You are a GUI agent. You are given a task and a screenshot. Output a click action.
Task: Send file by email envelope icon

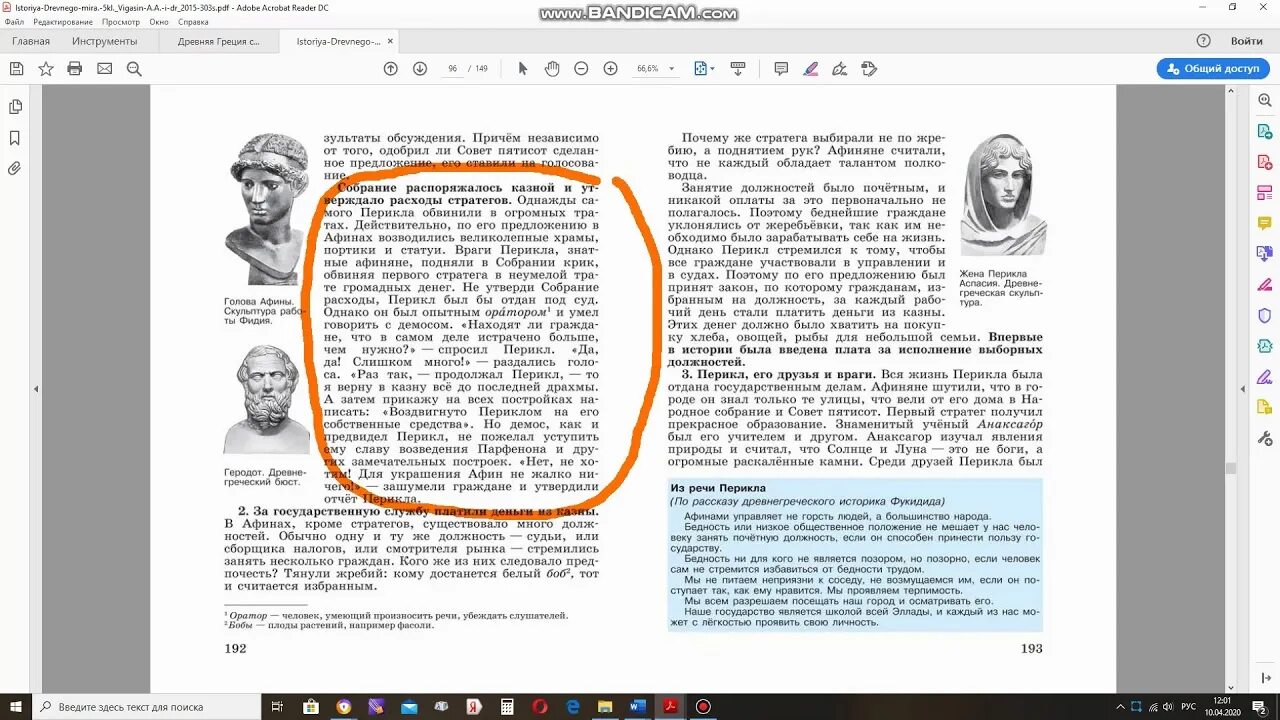[104, 69]
